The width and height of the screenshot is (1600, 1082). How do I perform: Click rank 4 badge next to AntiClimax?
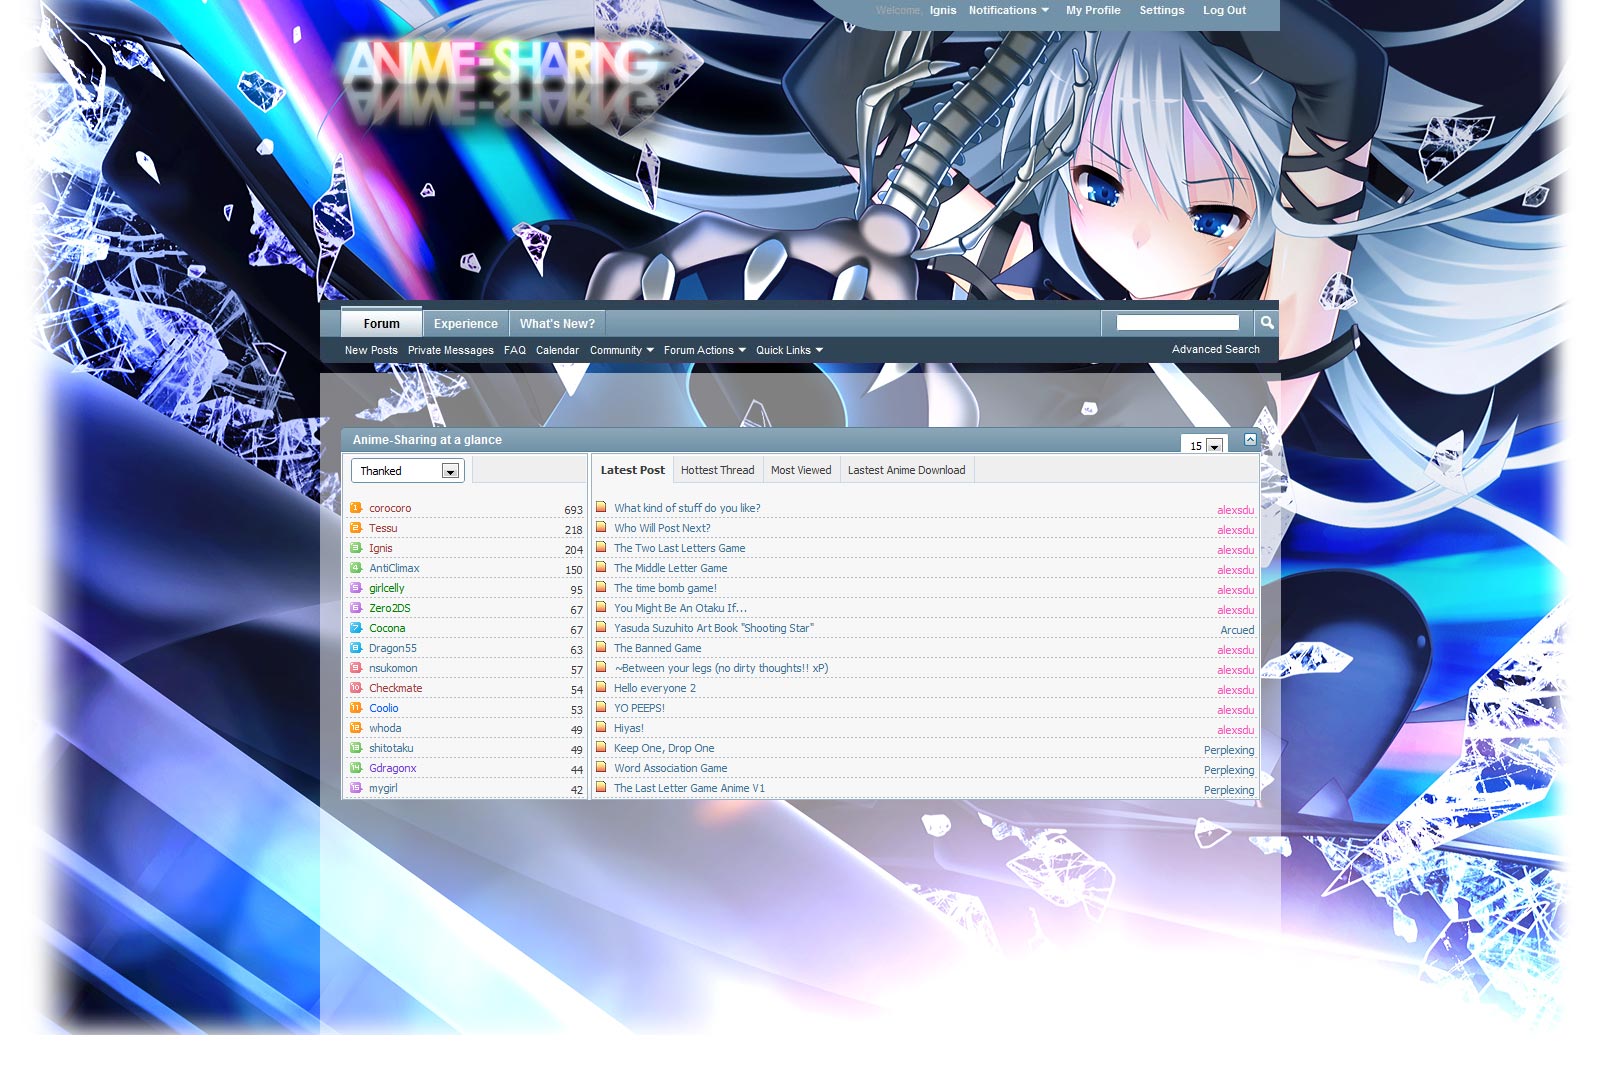(355, 568)
